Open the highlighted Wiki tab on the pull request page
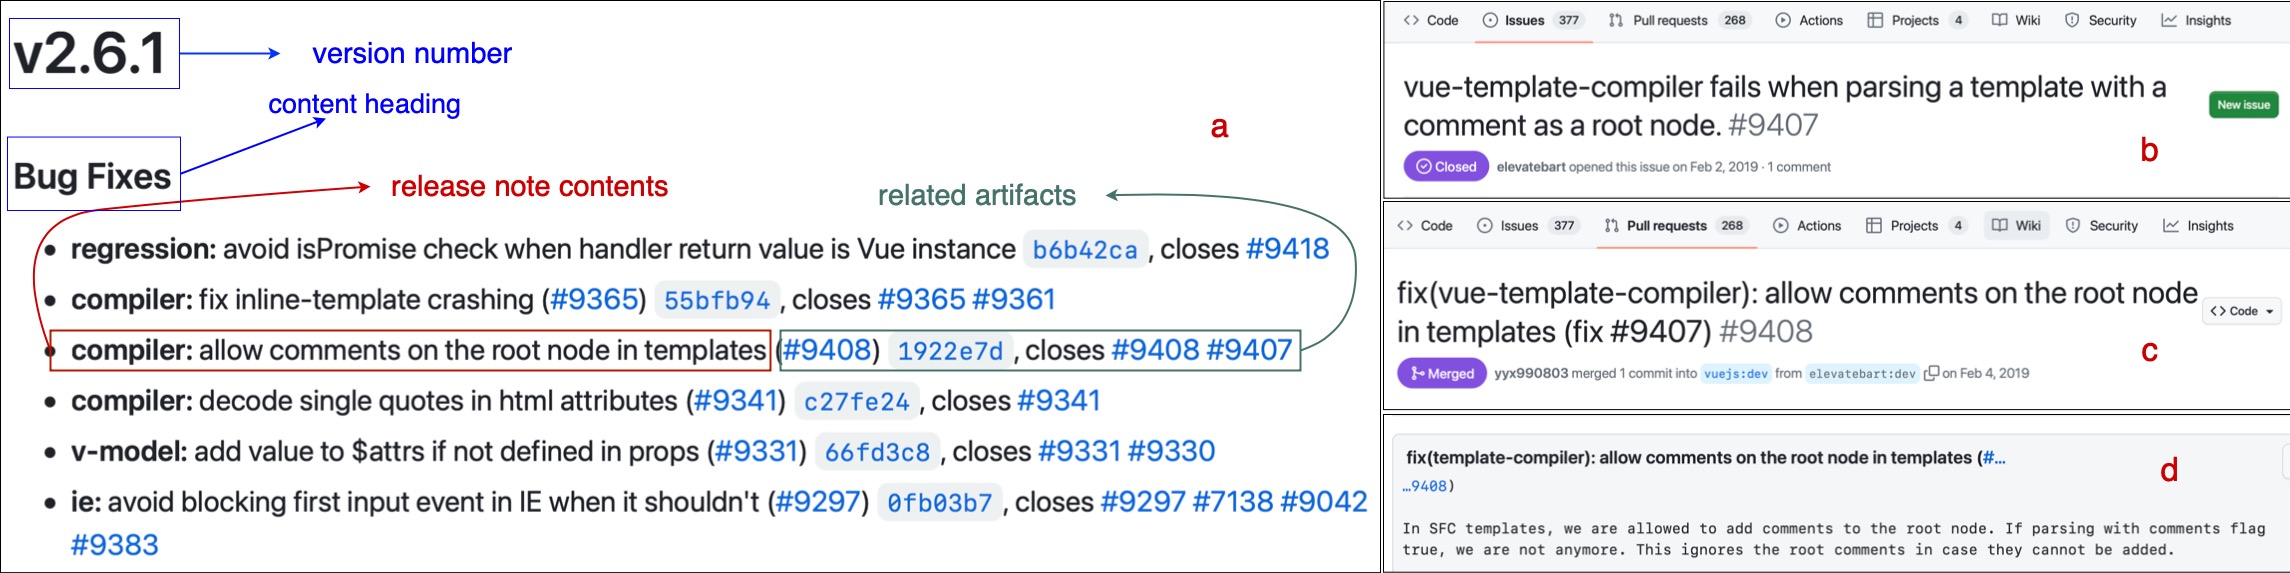2290x573 pixels. 2016,226
